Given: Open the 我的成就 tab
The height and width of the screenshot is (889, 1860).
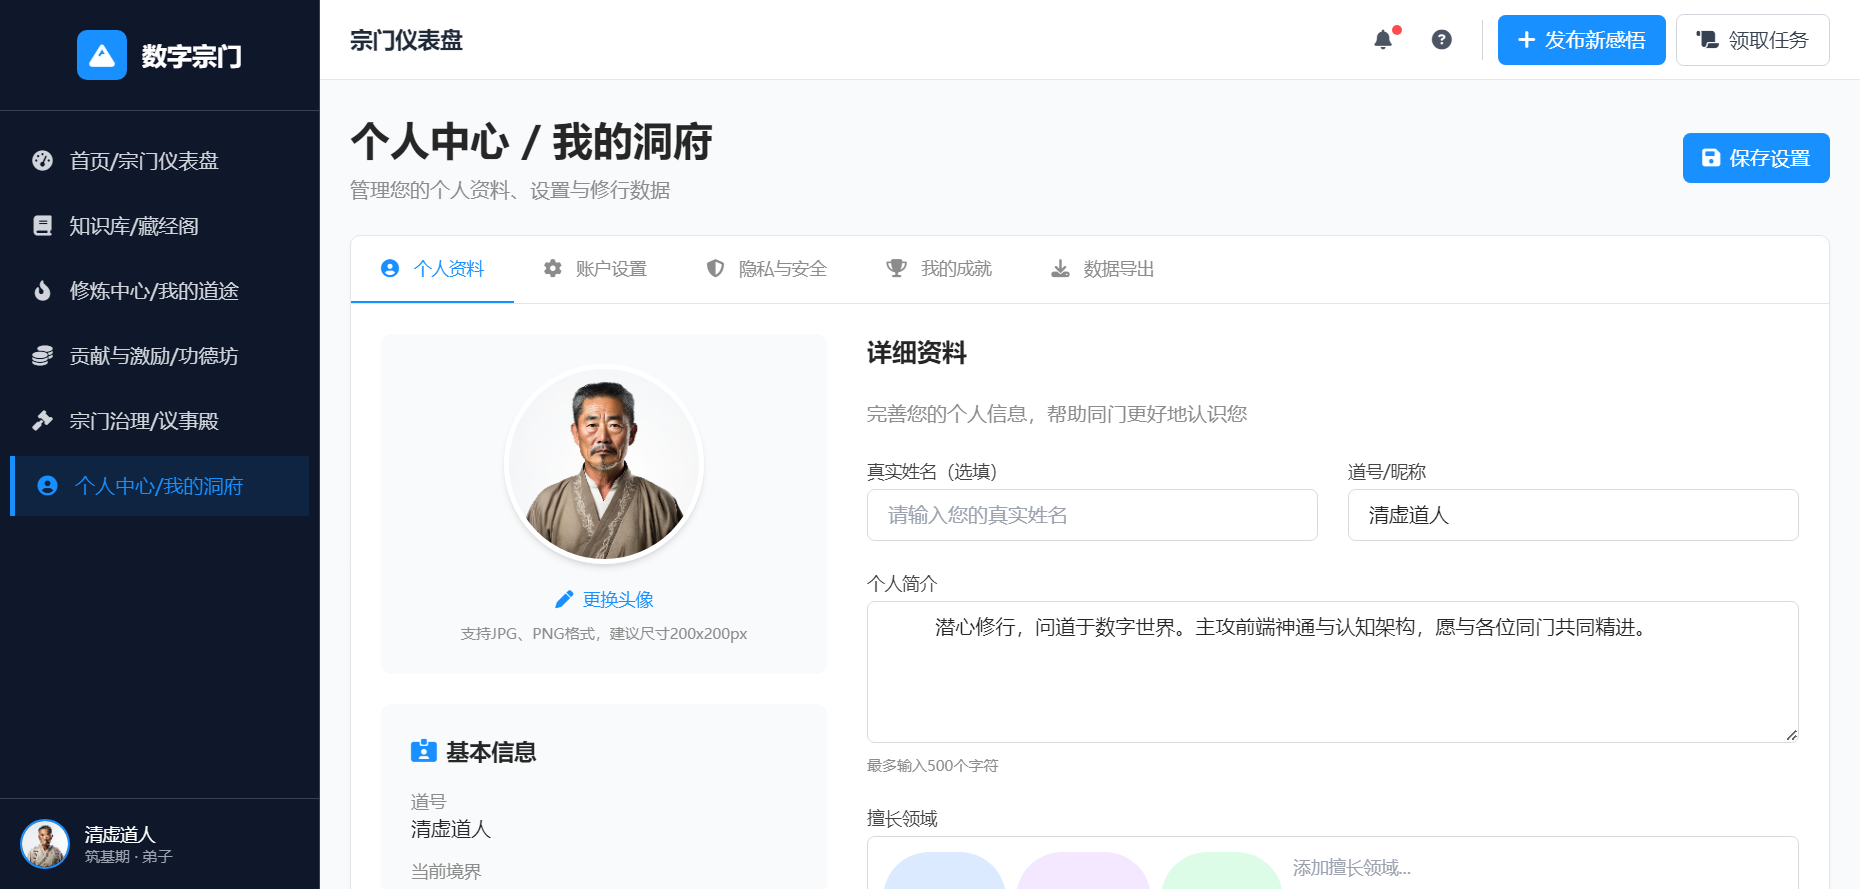Looking at the screenshot, I should pyautogui.click(x=939, y=269).
